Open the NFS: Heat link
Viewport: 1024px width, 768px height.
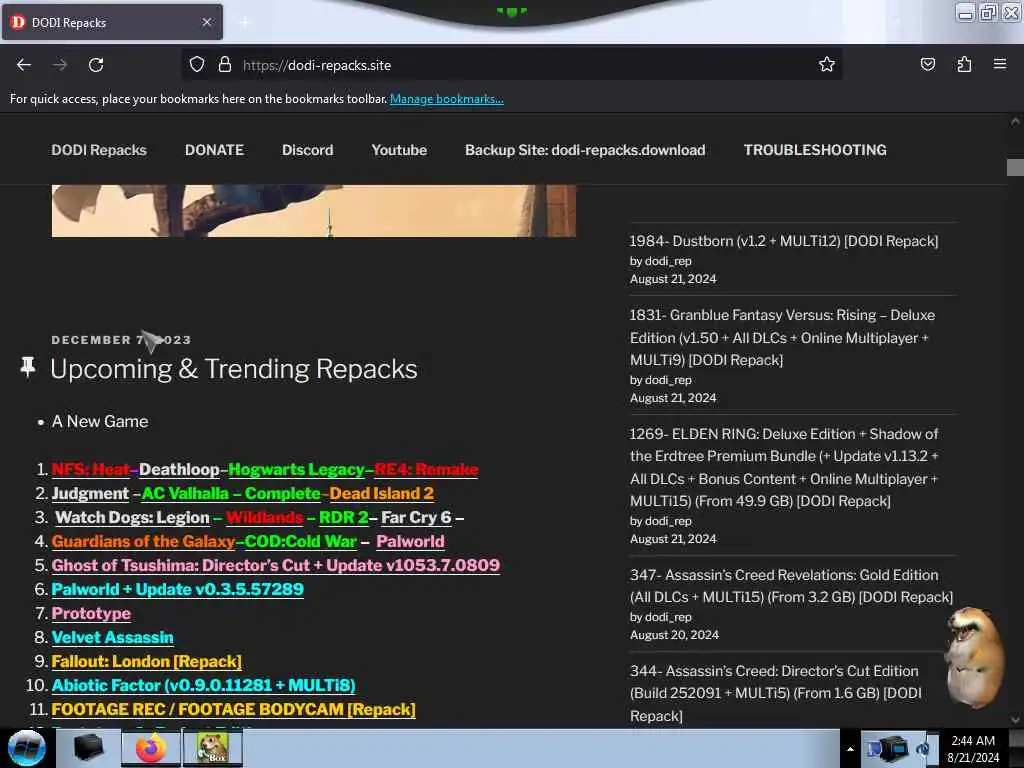(91, 470)
